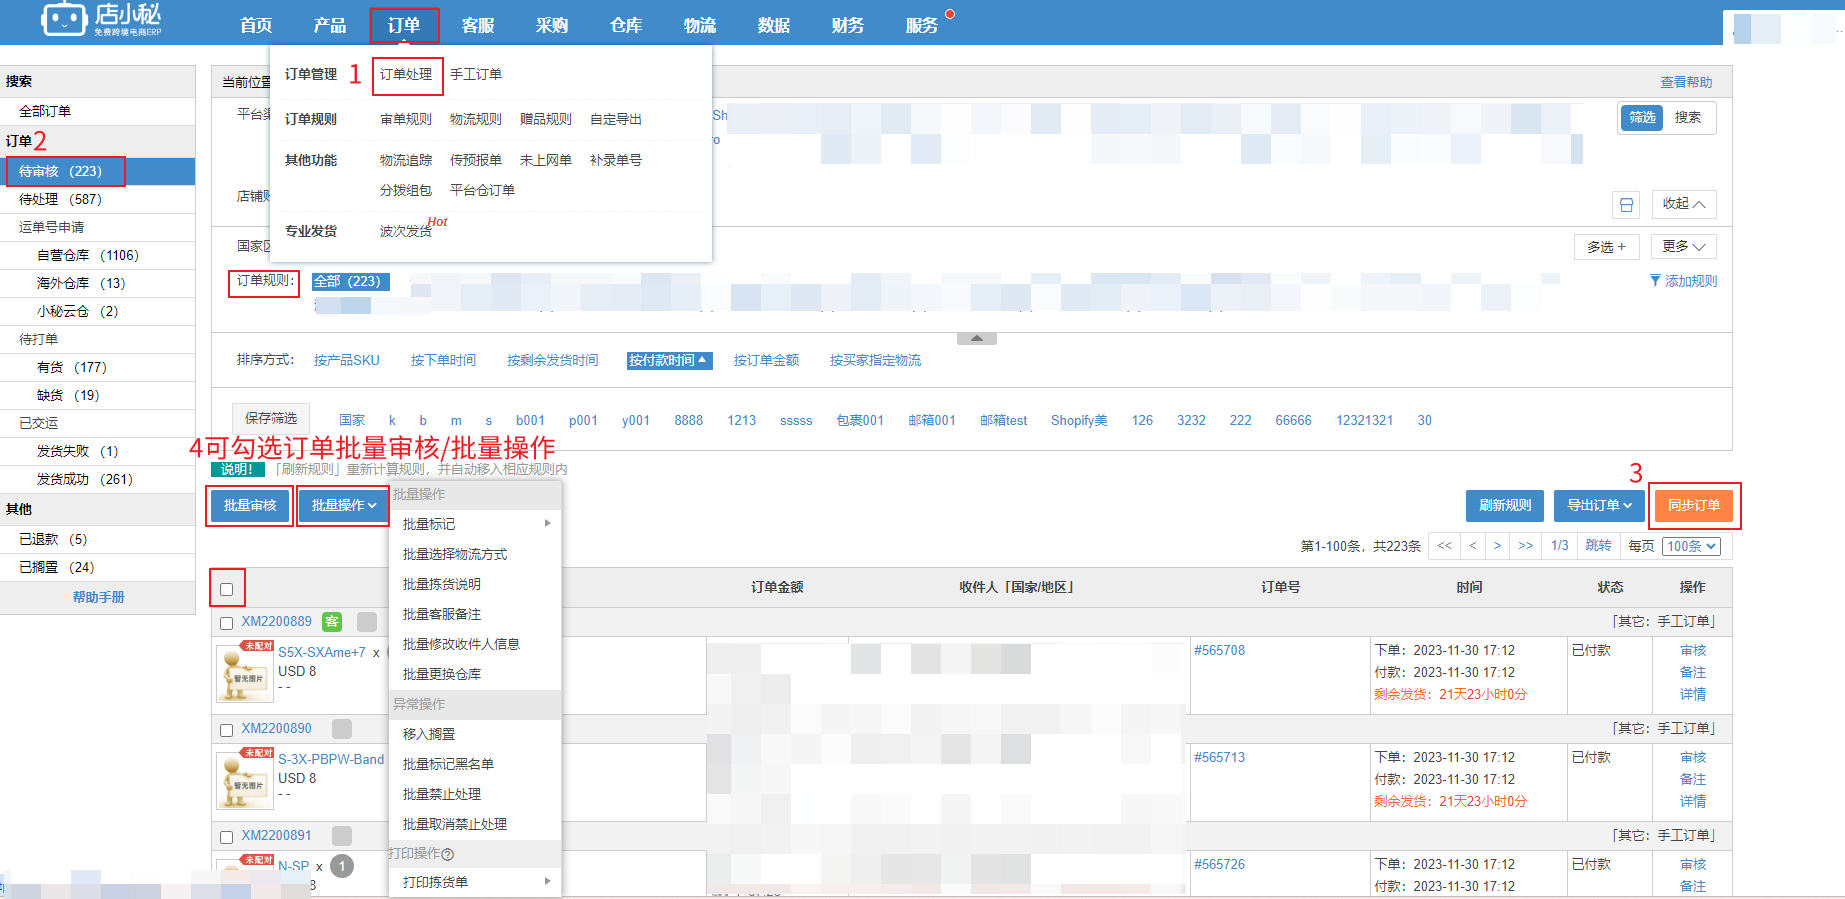Image resolution: width=1845 pixels, height=899 pixels.
Task: Open the 每页 100条 page size dropdown
Action: pos(1691,546)
